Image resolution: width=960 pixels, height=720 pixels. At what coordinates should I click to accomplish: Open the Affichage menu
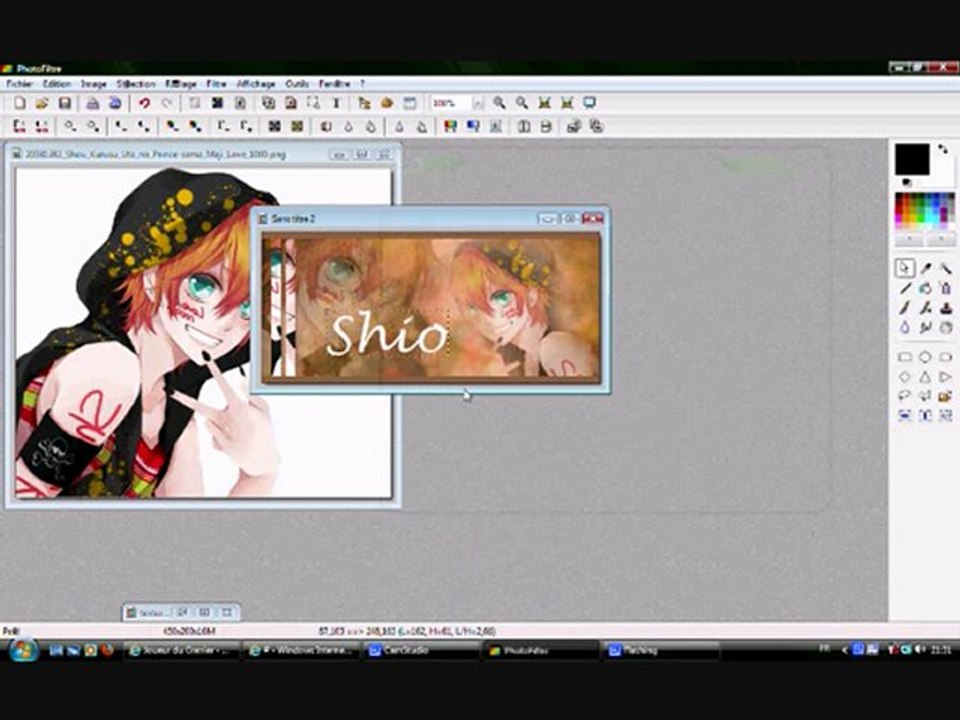point(256,84)
